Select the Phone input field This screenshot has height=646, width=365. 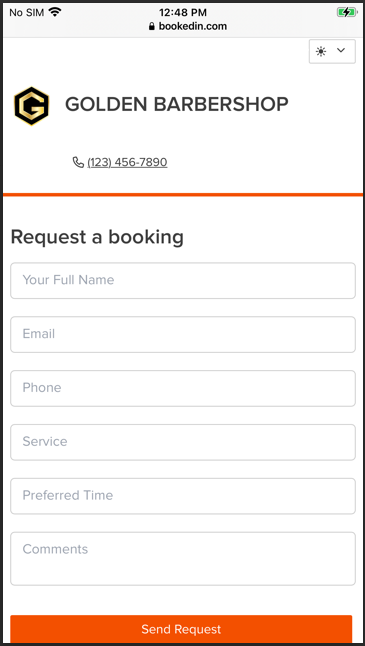pos(182,389)
